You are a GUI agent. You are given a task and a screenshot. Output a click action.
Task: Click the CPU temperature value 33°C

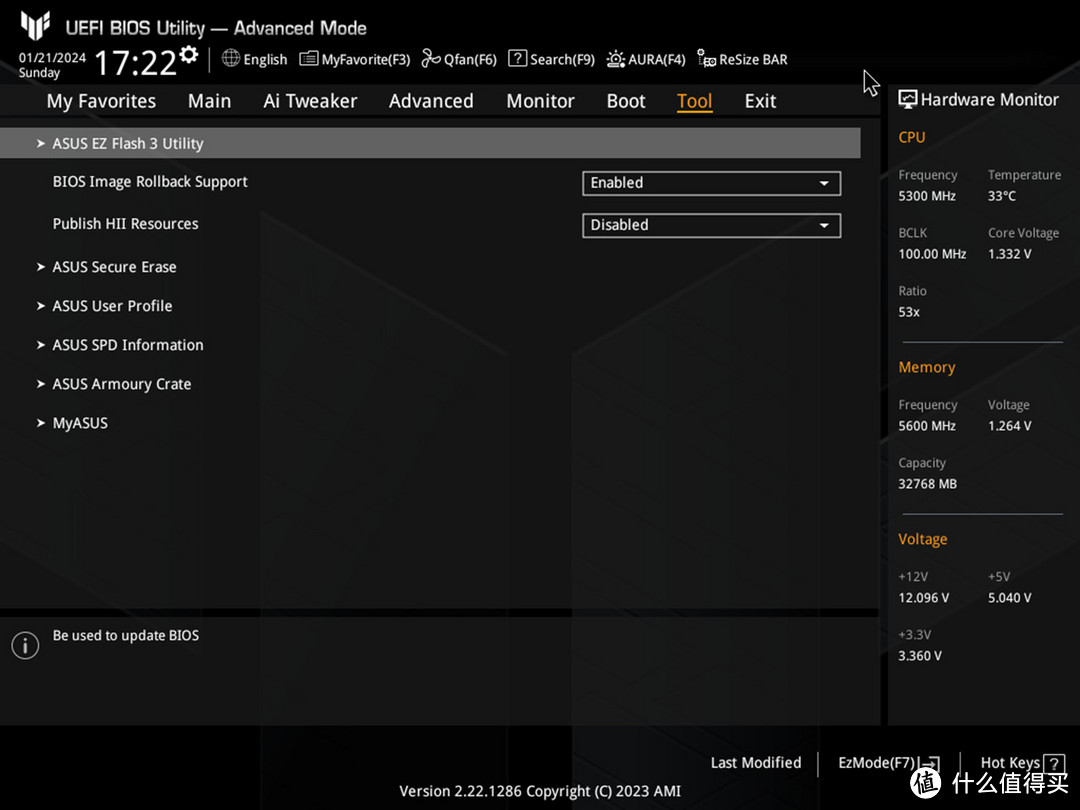click(x=1002, y=196)
